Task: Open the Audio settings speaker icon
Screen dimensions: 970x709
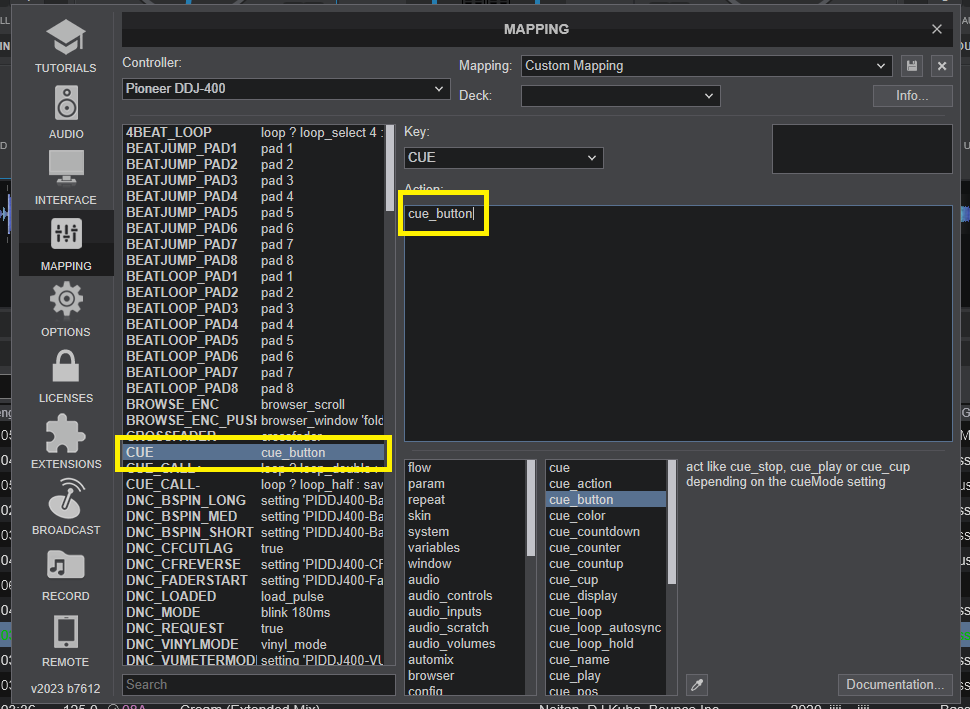Action: click(66, 104)
